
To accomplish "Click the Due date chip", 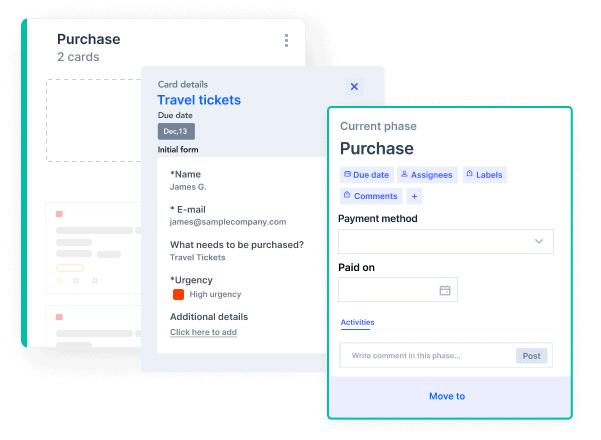I will tap(367, 175).
